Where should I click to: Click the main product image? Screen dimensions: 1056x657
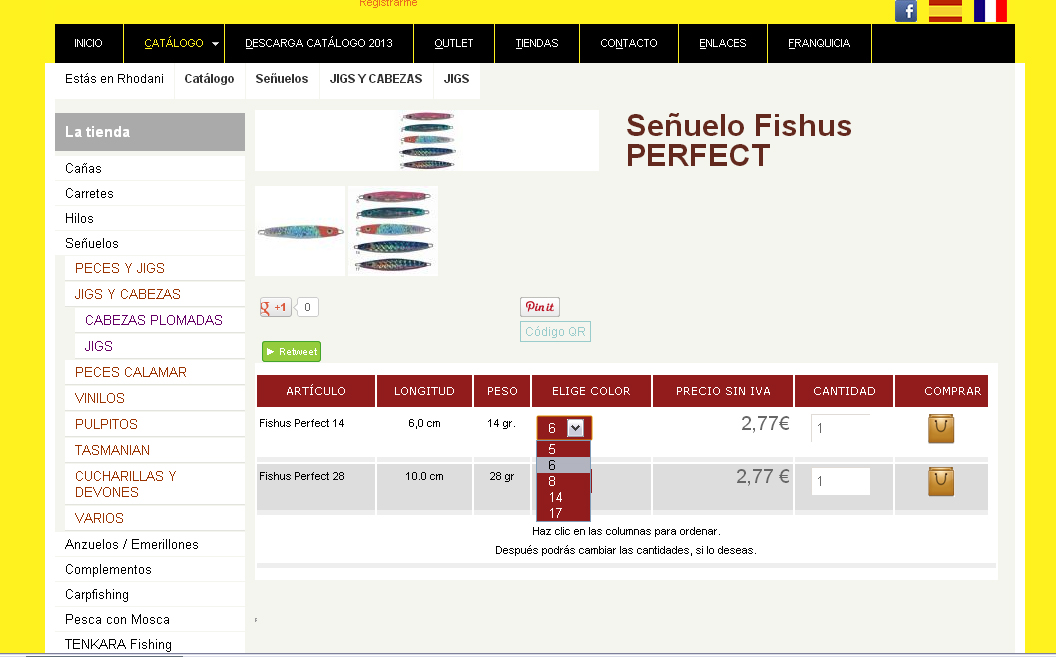[x=427, y=140]
